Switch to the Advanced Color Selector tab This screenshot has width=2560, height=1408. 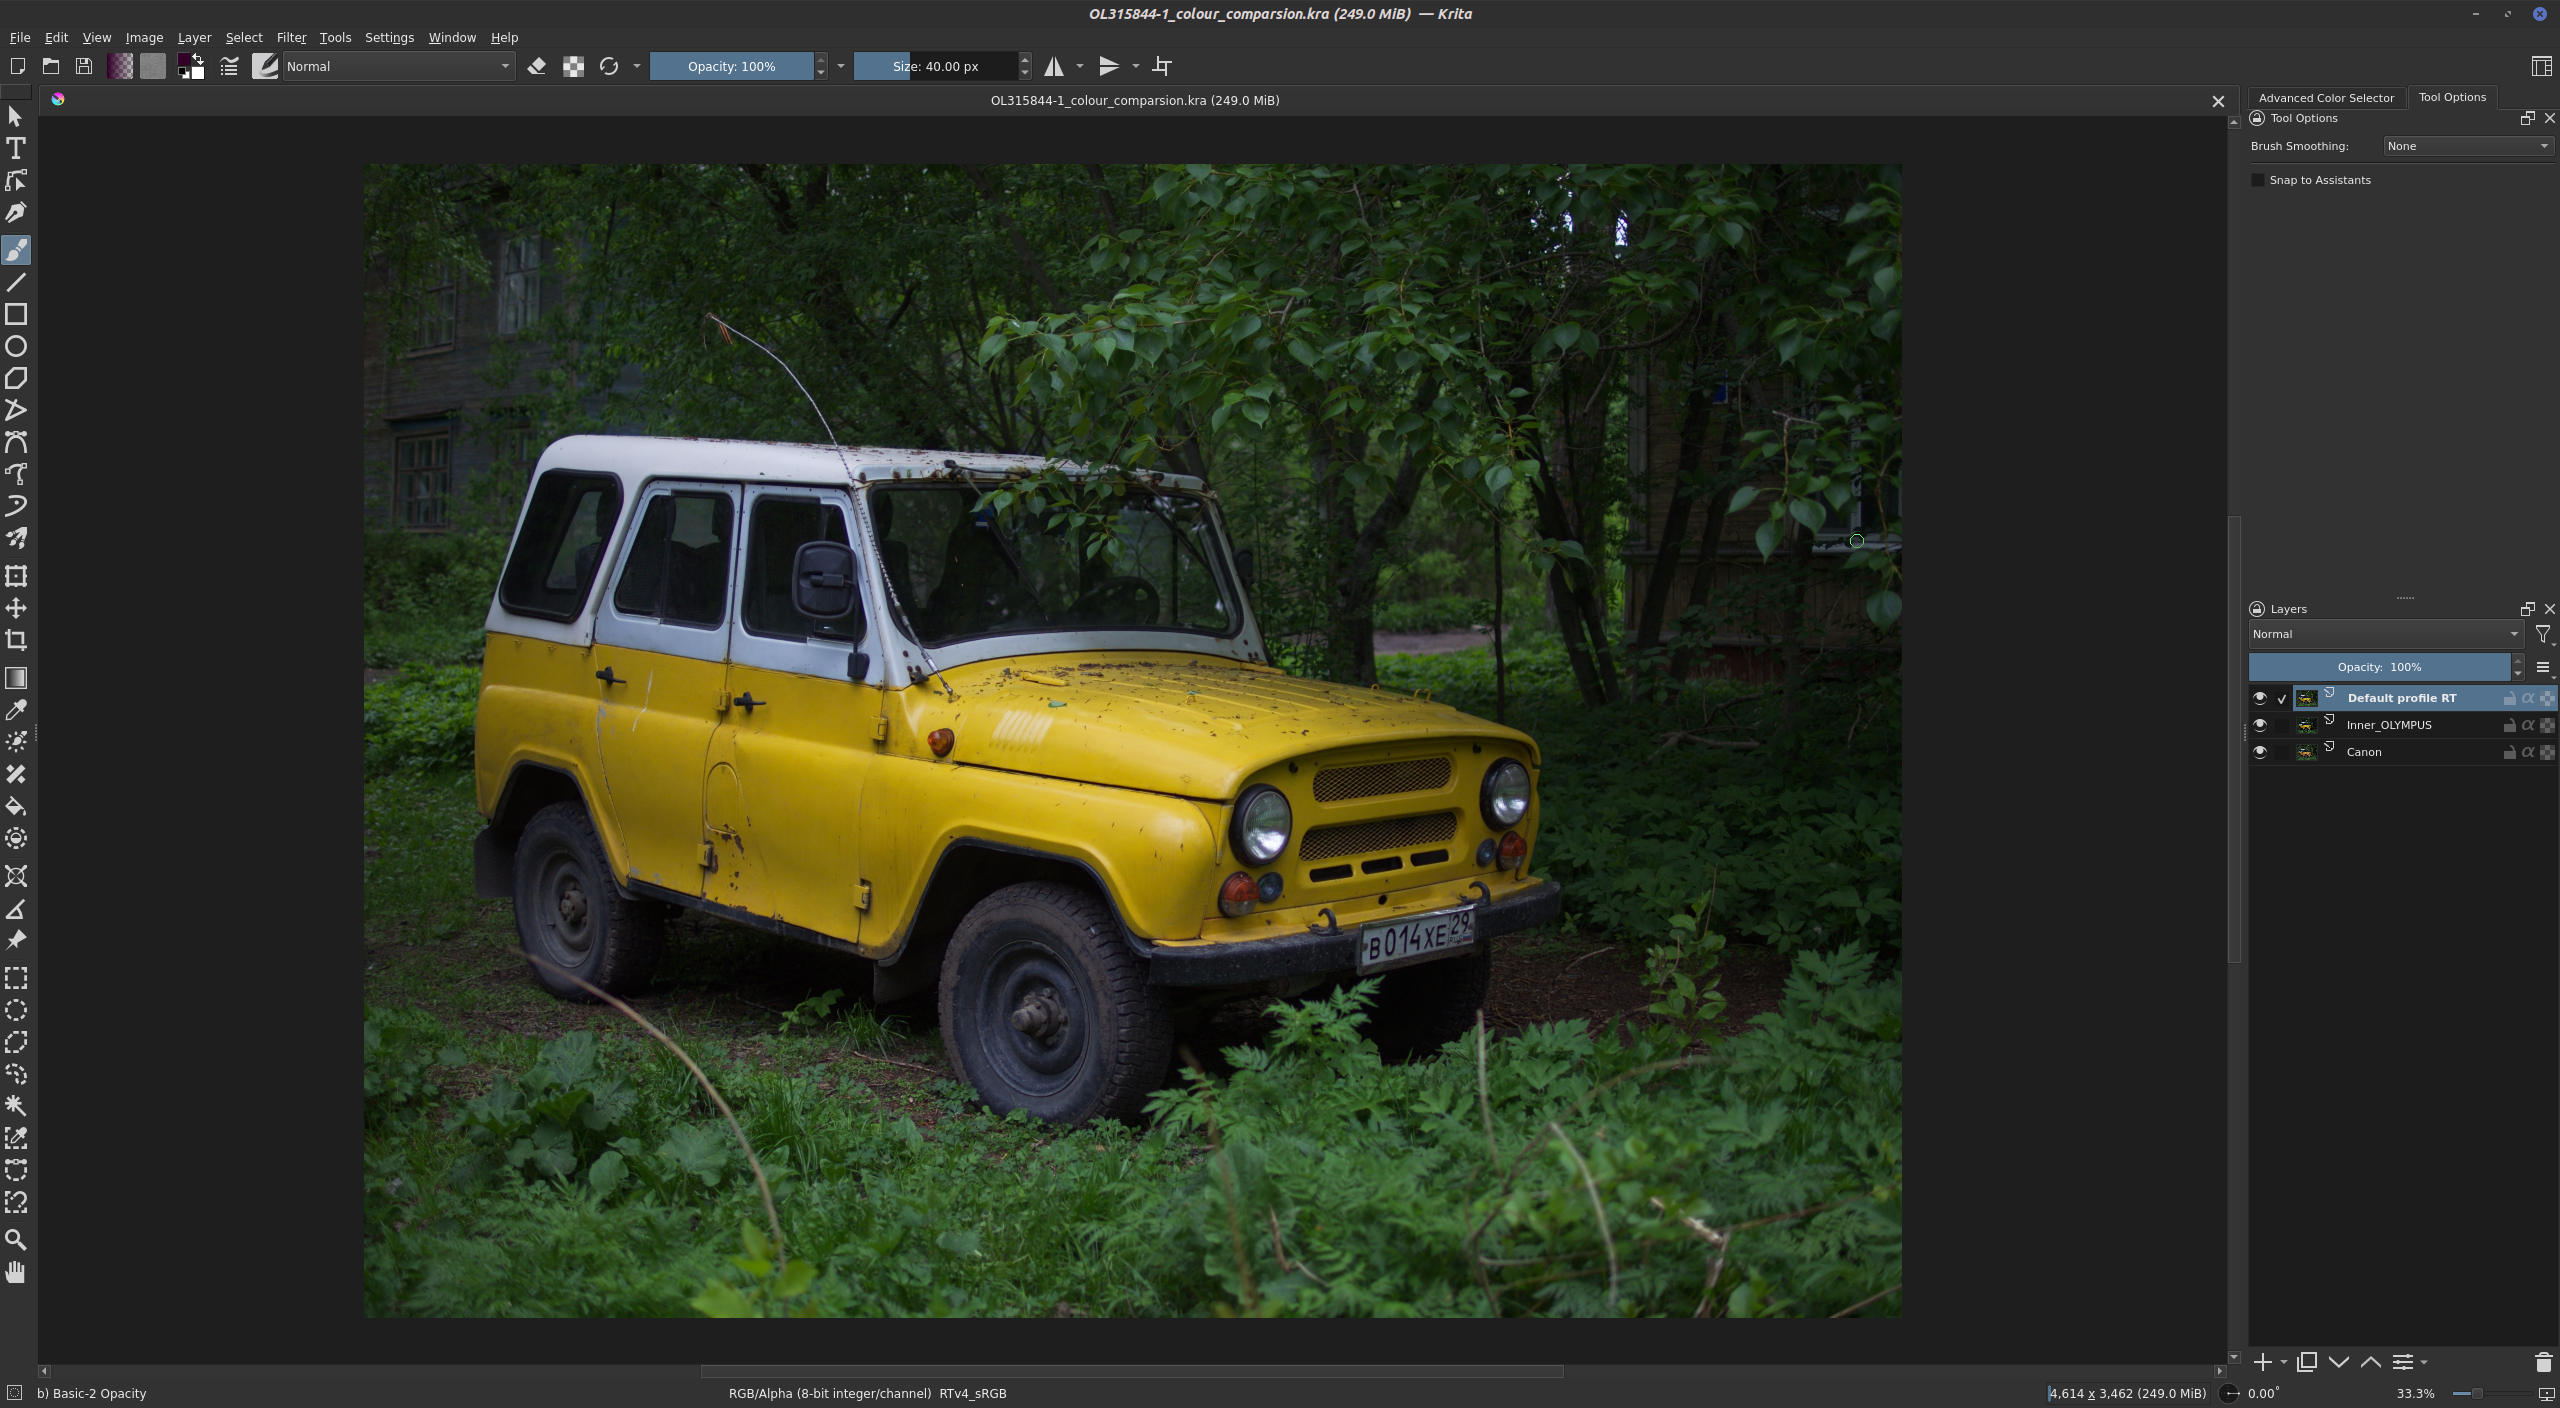pyautogui.click(x=2326, y=97)
